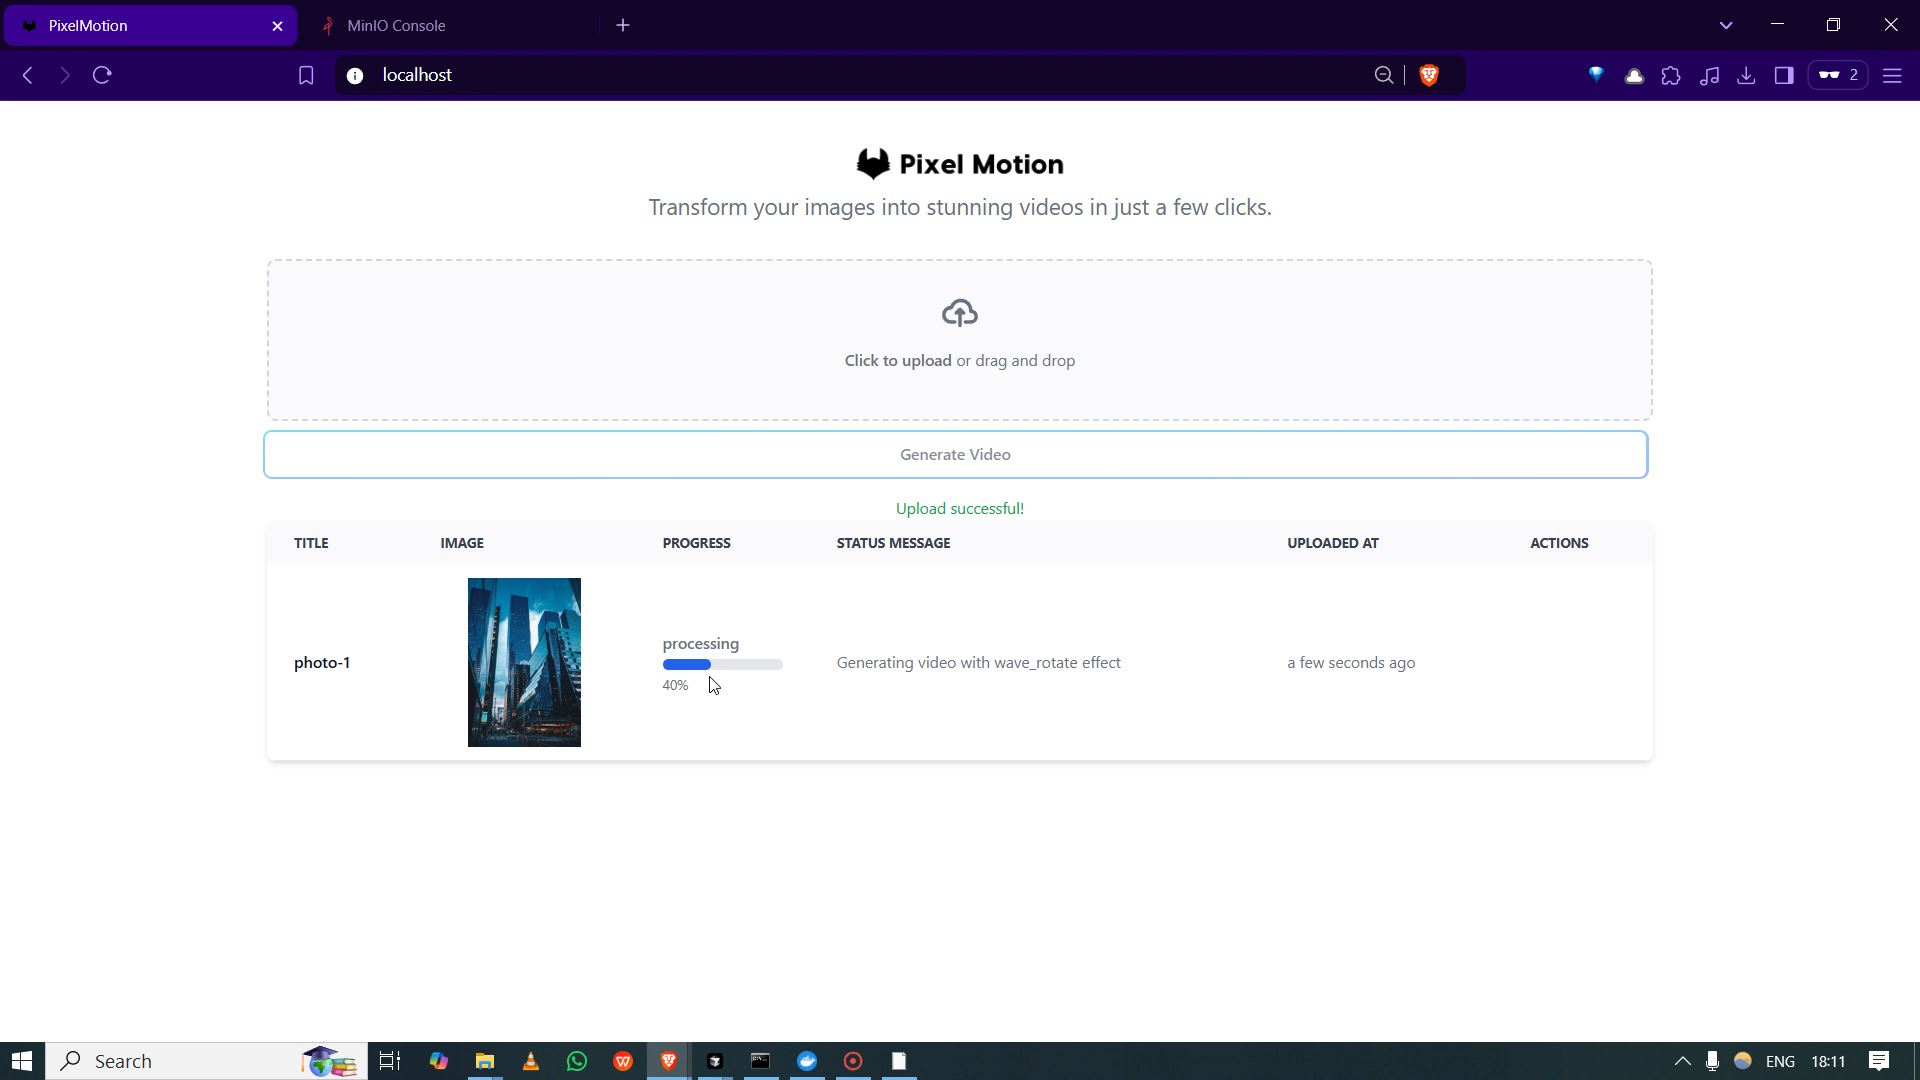Toggle the browser sidebar panel

coord(1784,75)
